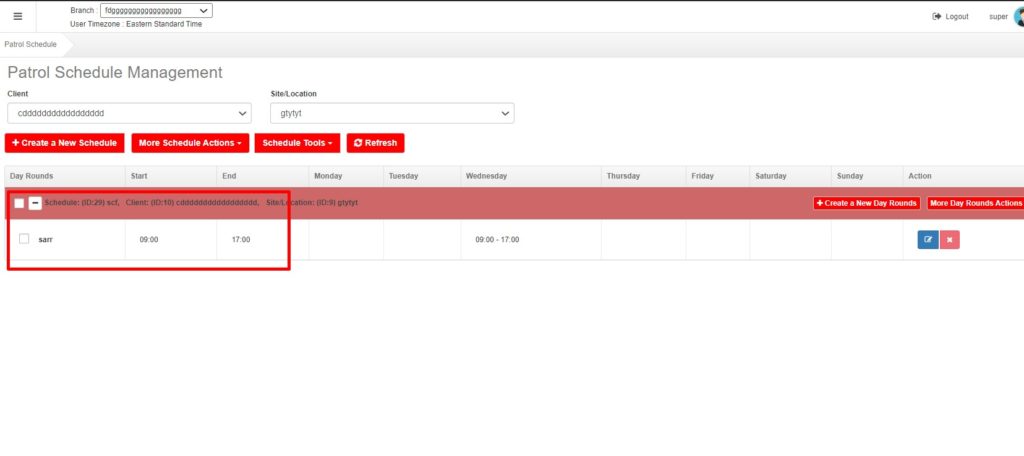Open the hamburger navigation menu

17,16
